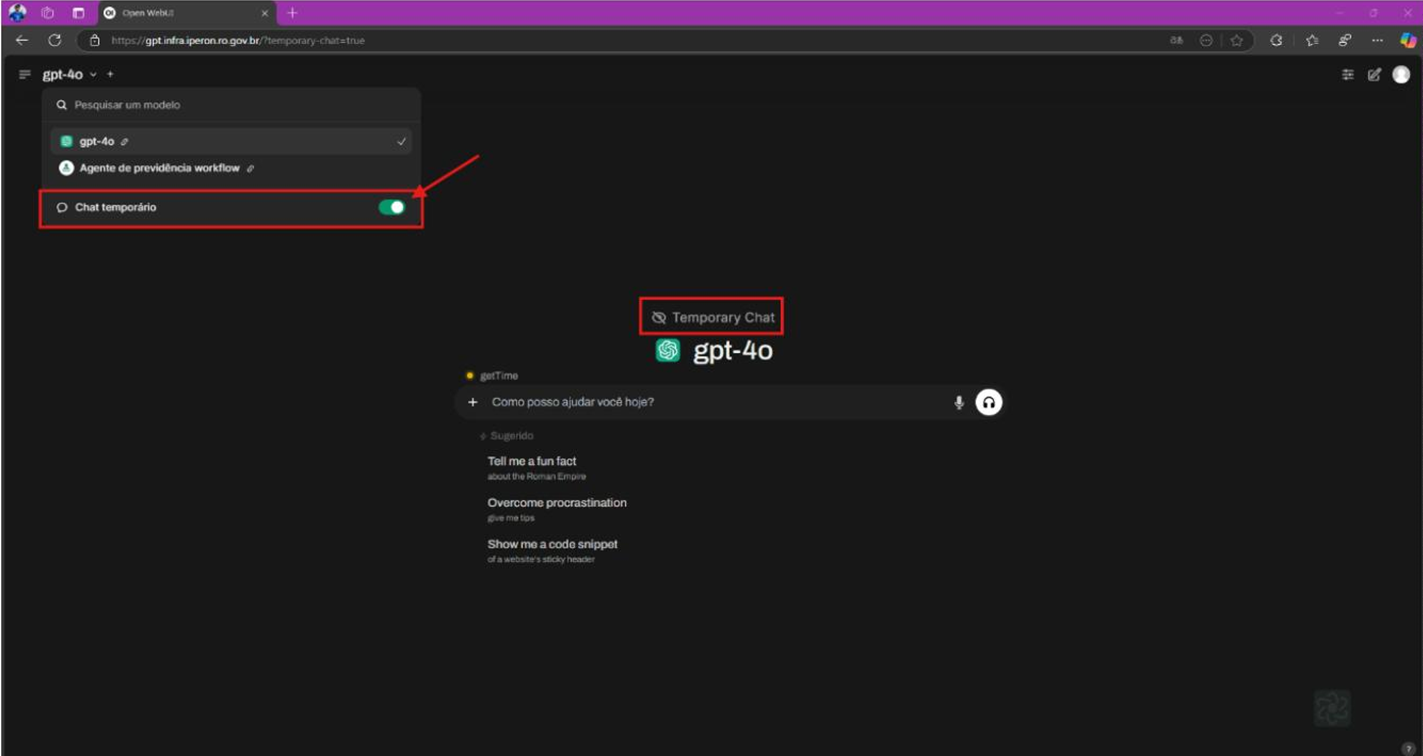Open the sidebar hamburger menu
This screenshot has width=1423, height=756.
click(25, 75)
